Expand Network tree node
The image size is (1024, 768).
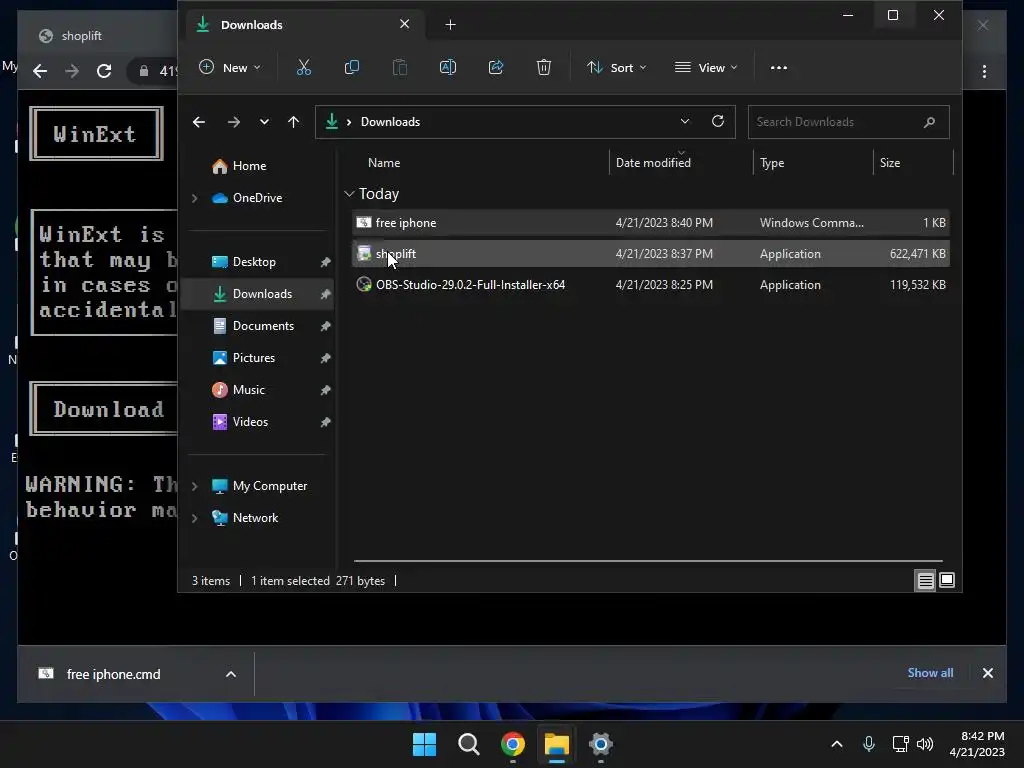click(x=195, y=518)
